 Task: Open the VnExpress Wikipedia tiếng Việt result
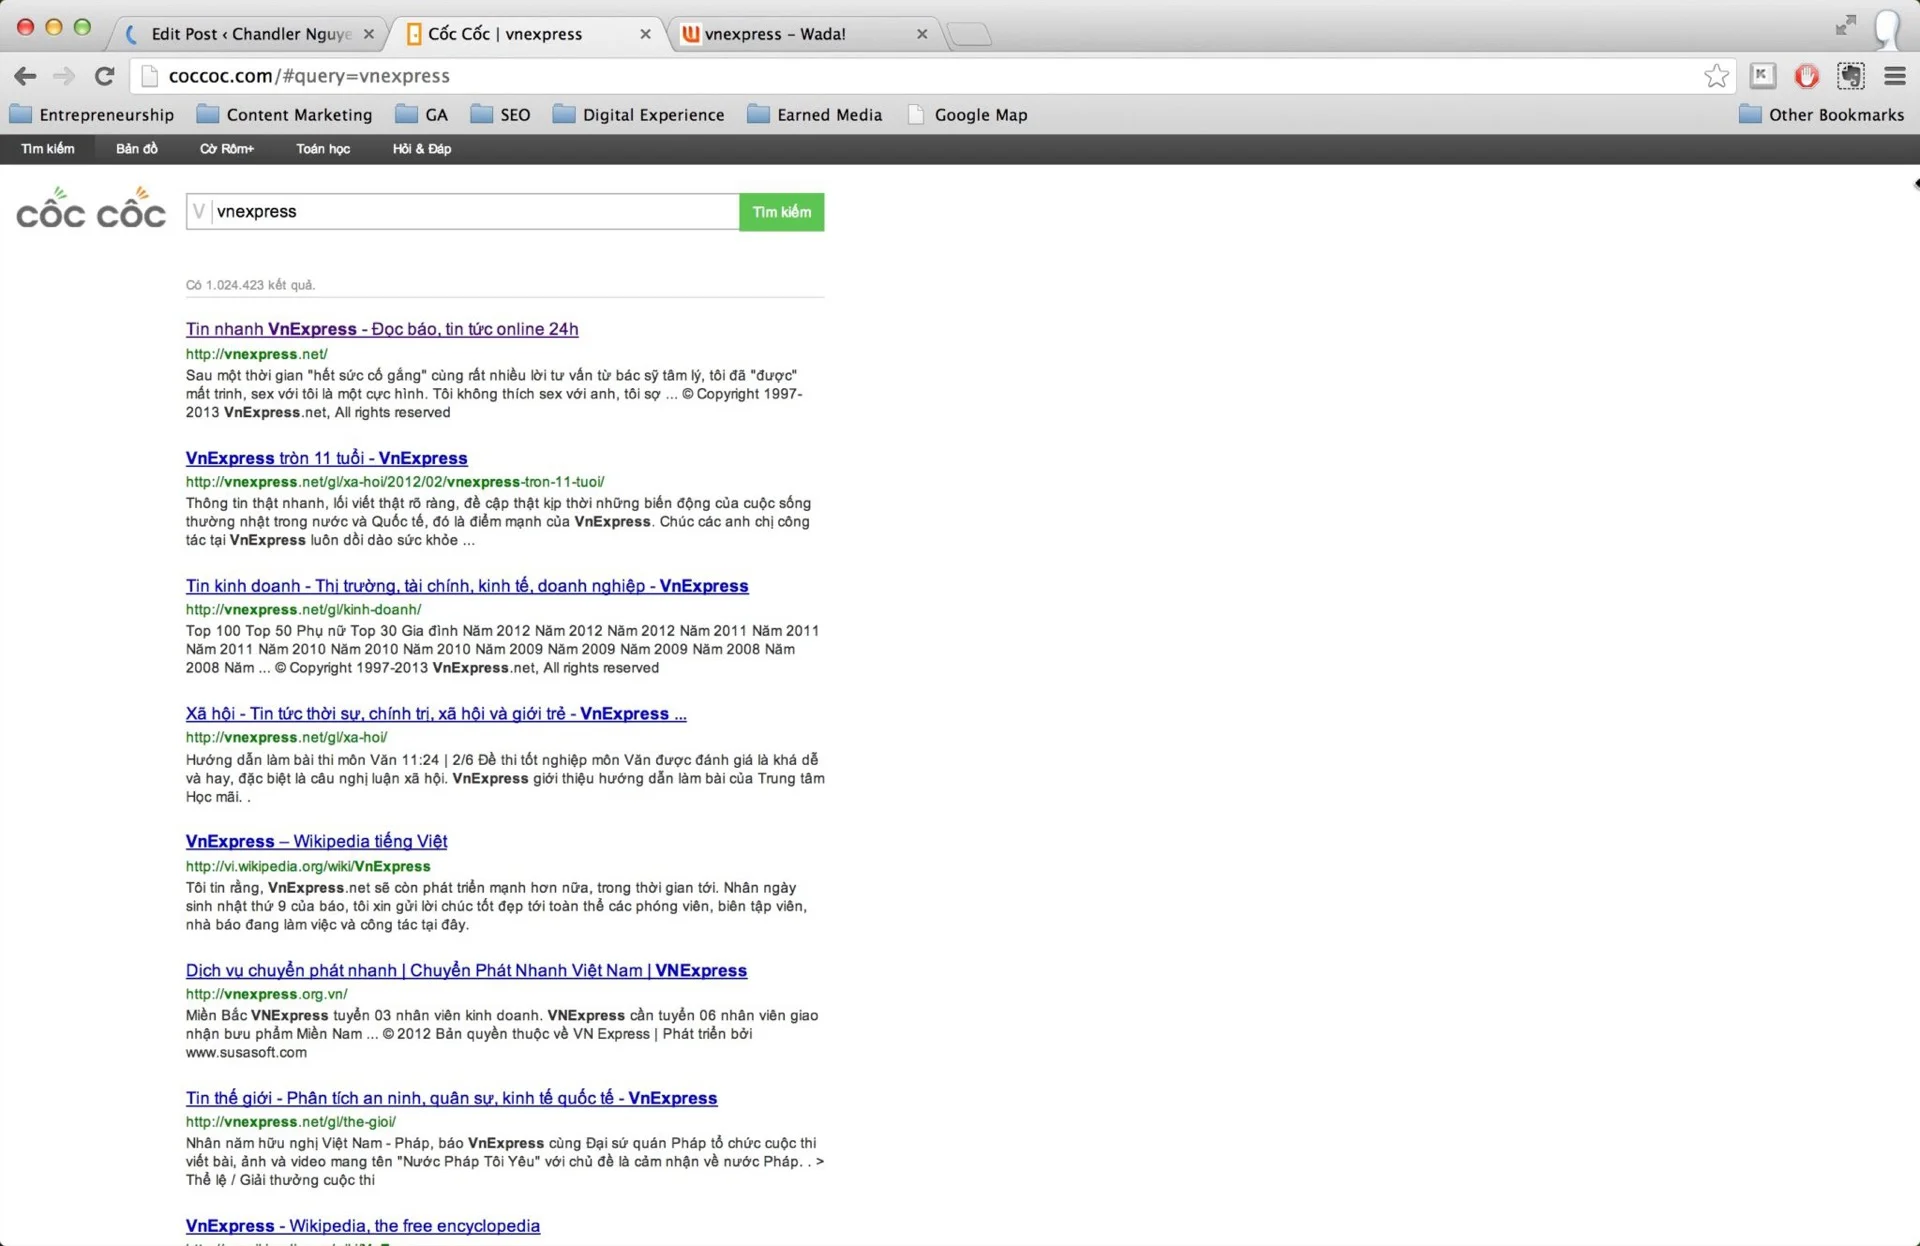[x=316, y=842]
